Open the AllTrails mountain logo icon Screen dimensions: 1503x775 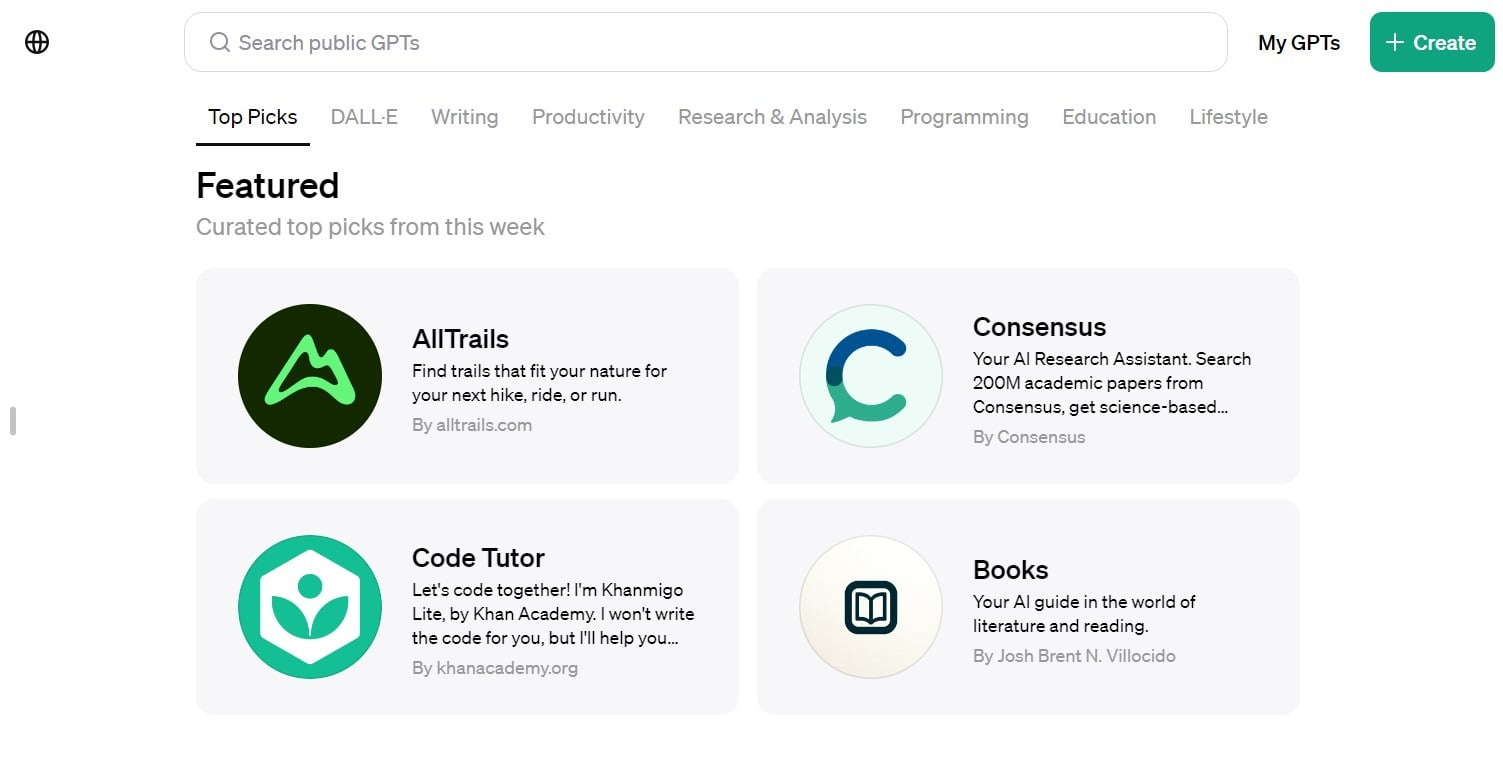coord(310,376)
